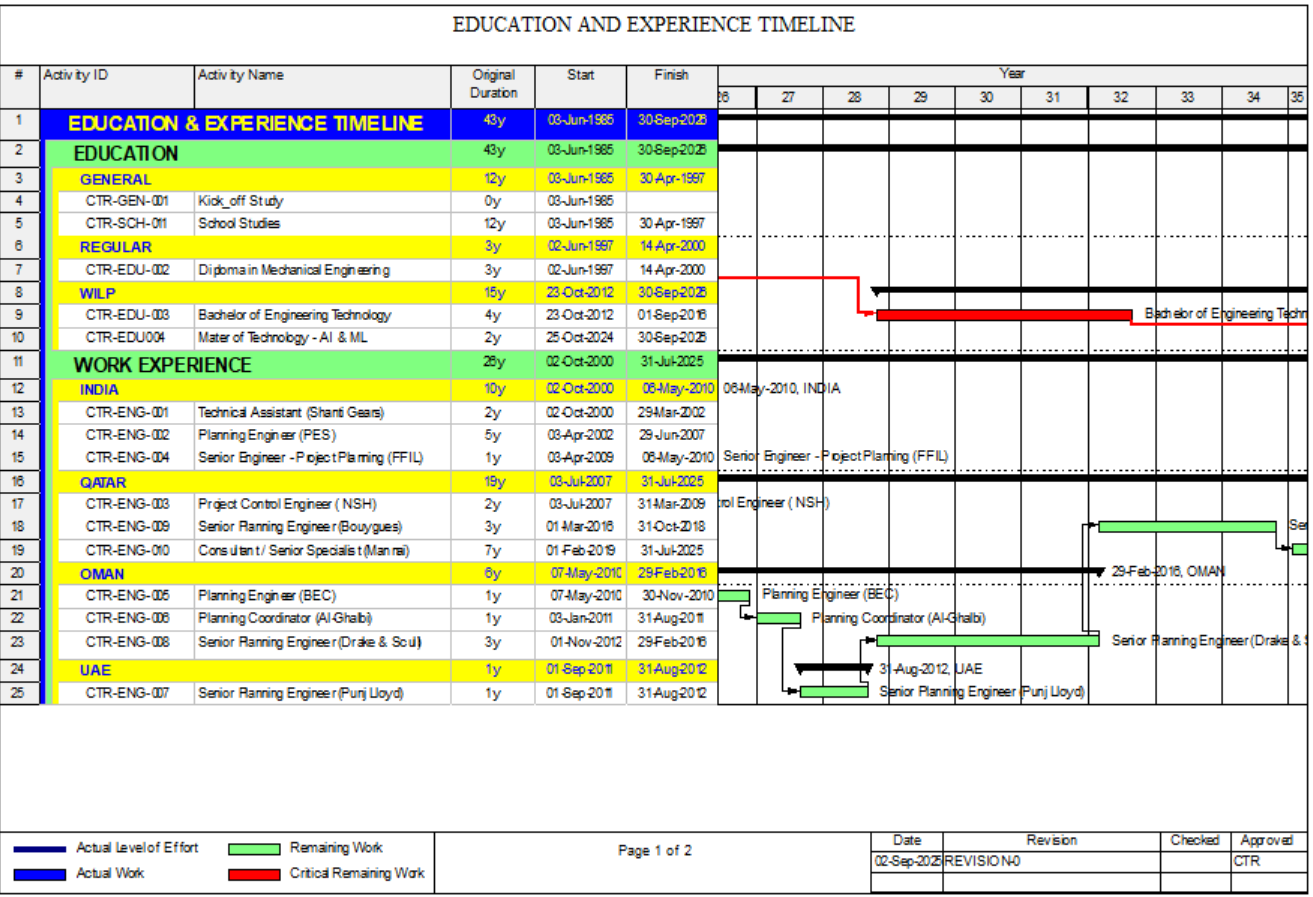1313x897 pixels.
Task: Select year 27 in the timescale
Action: click(x=789, y=97)
